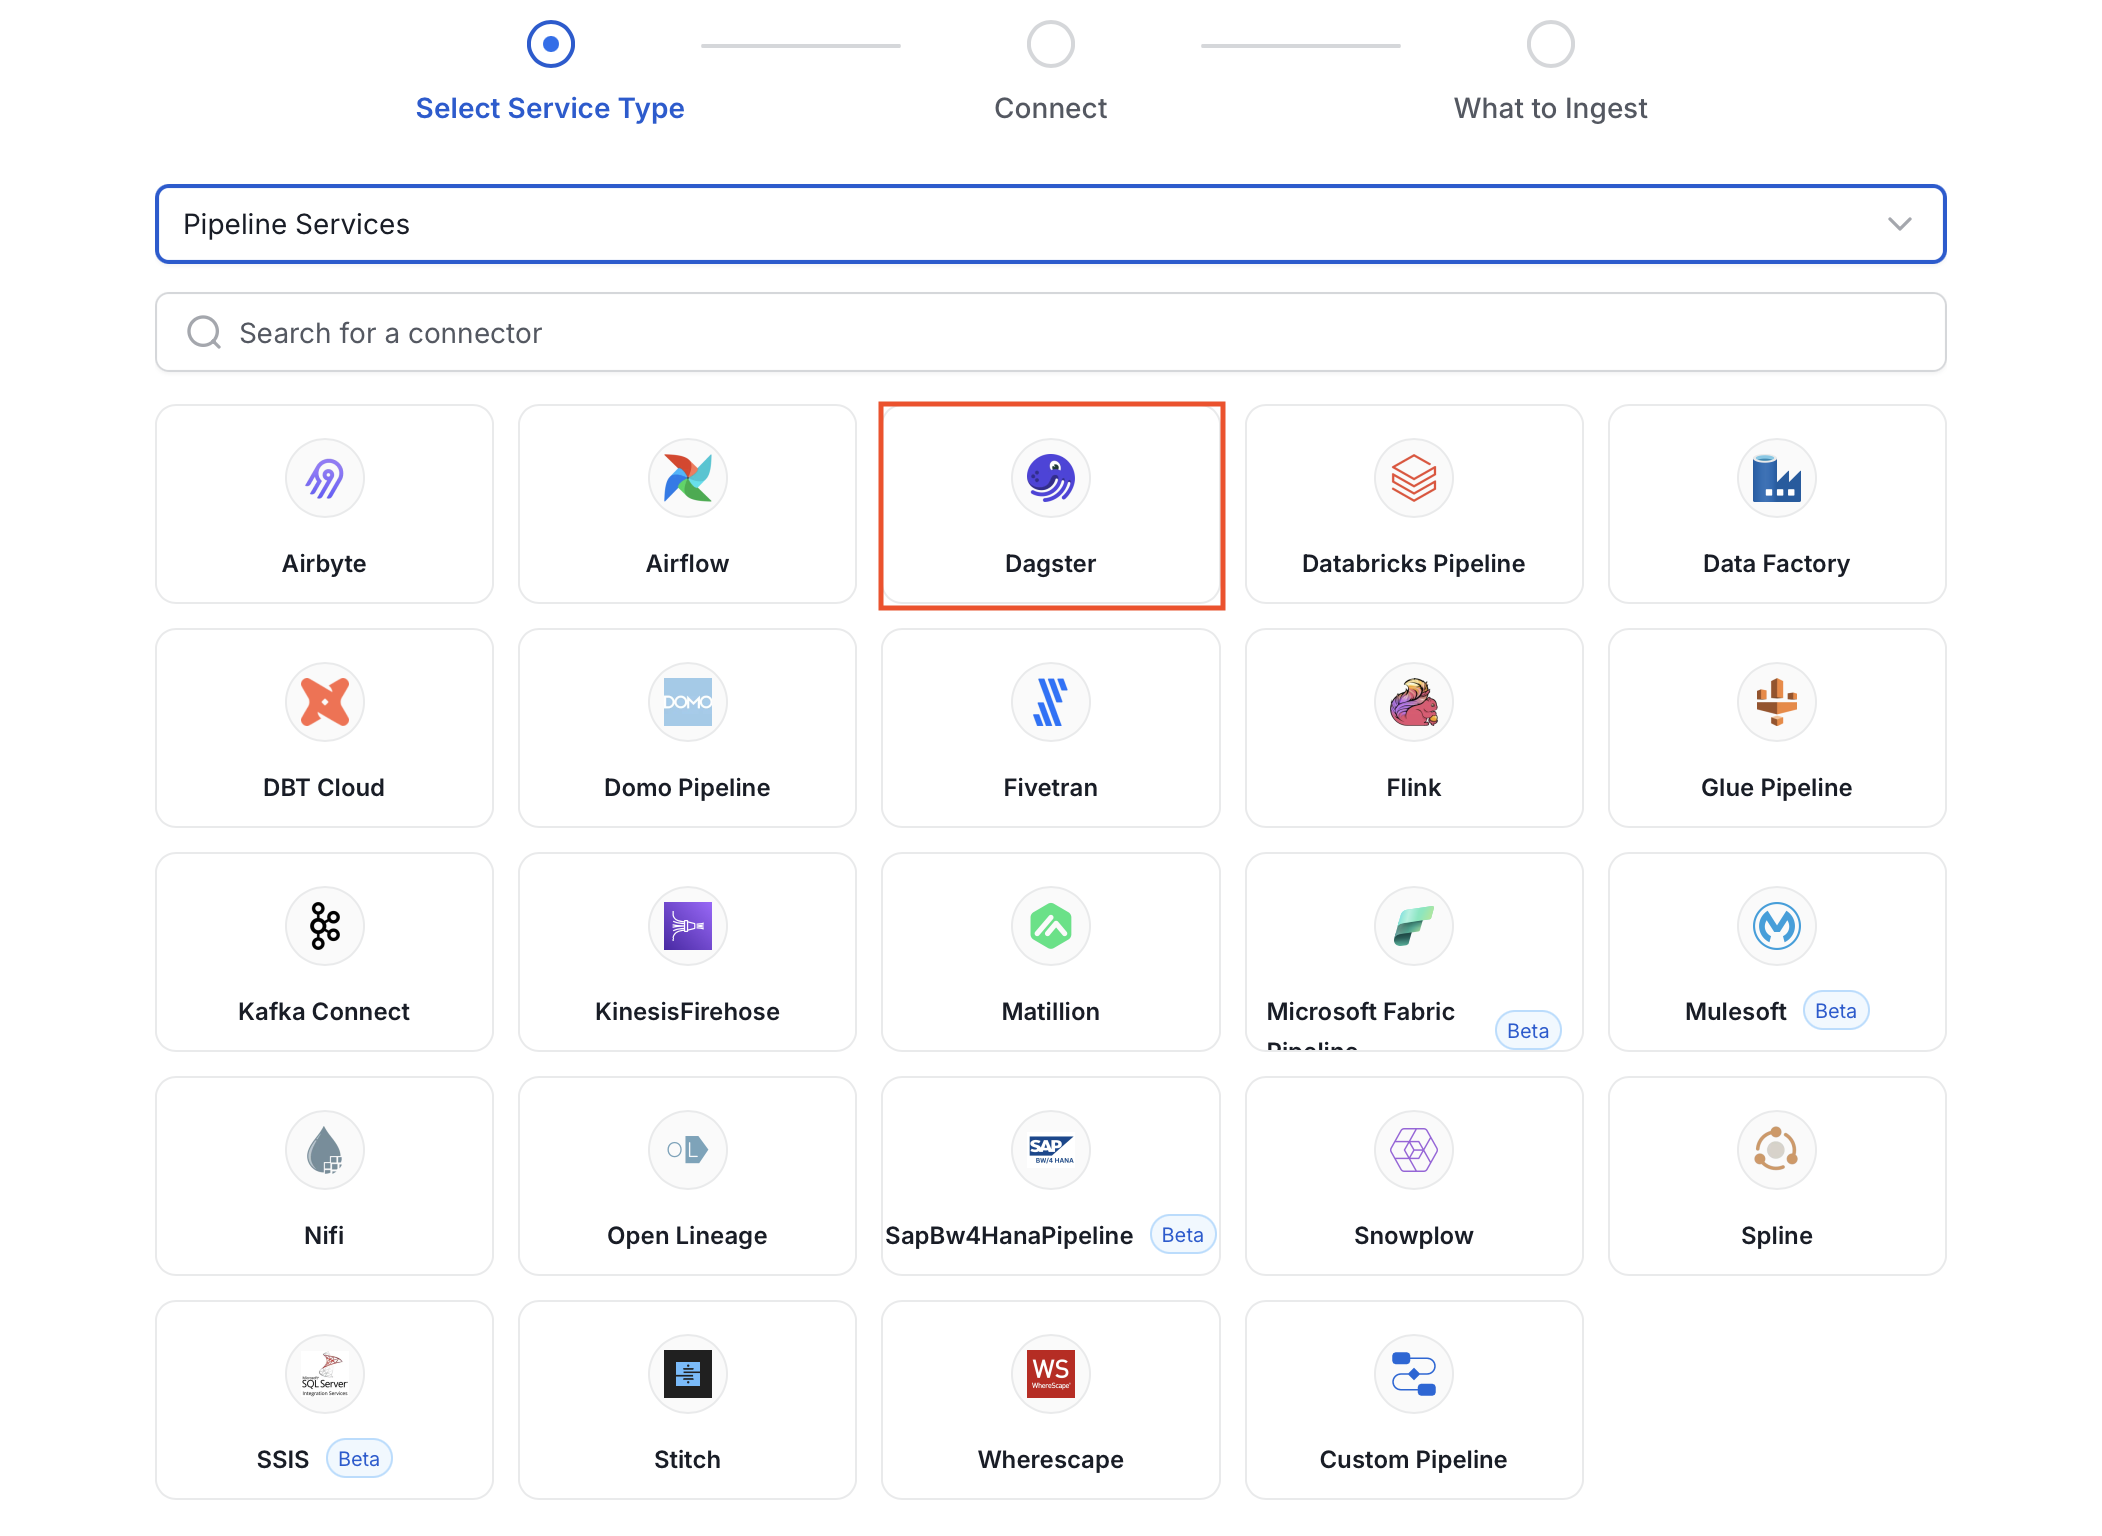Click the Spline label text
Screen dimensions: 2102x1536
click(1777, 1235)
